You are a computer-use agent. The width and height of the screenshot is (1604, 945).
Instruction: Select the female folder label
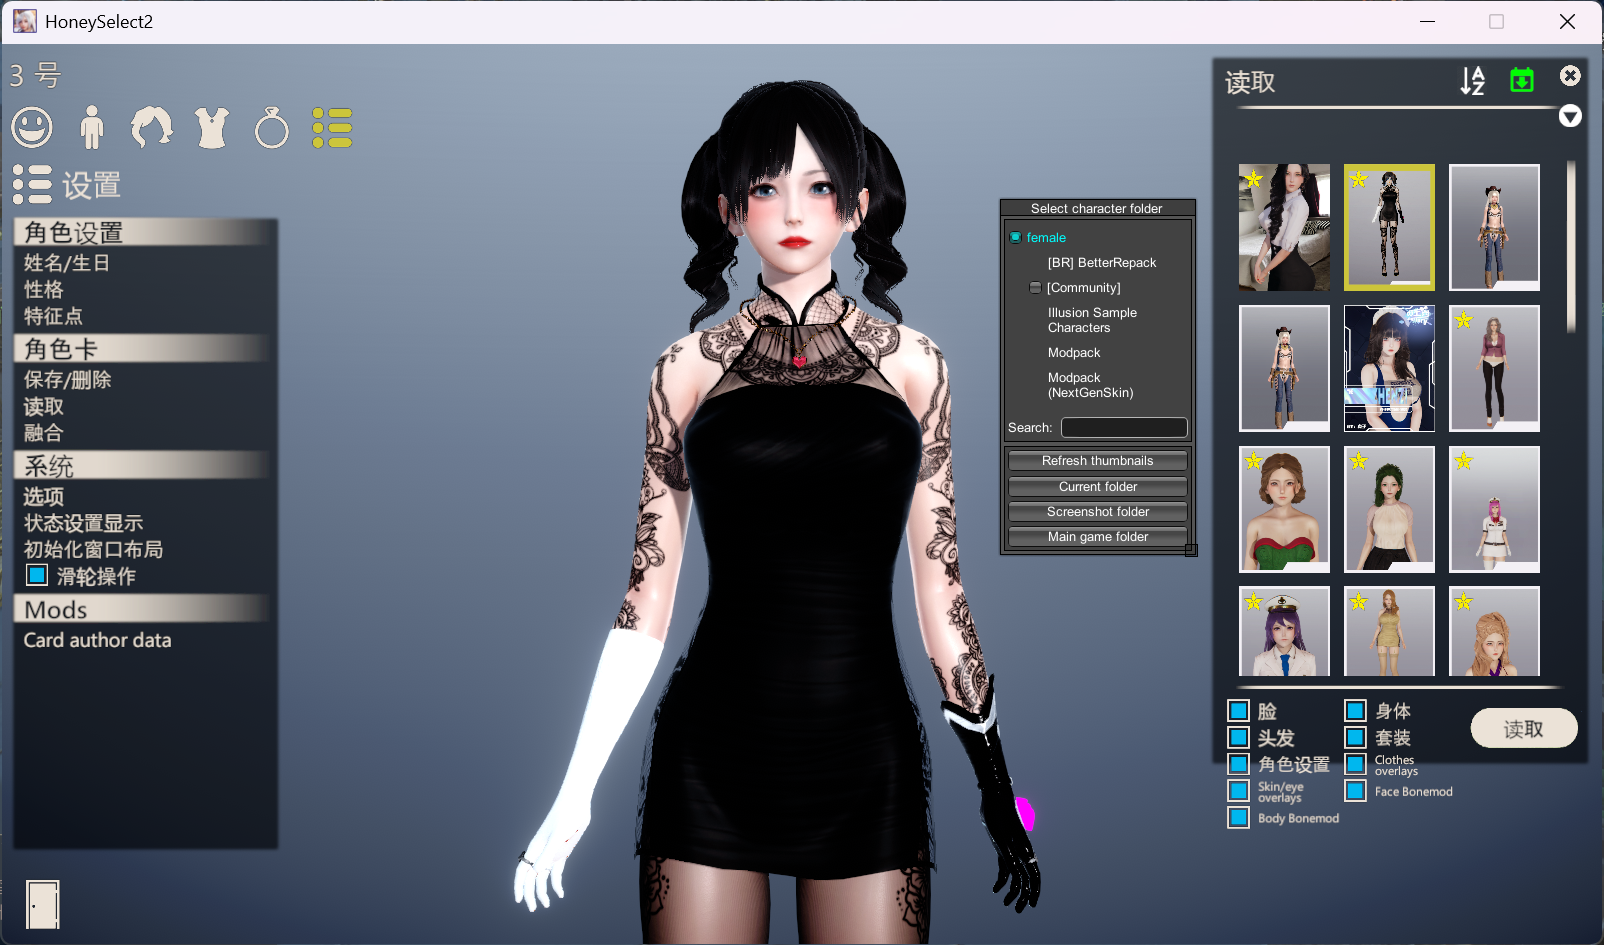pos(1046,238)
